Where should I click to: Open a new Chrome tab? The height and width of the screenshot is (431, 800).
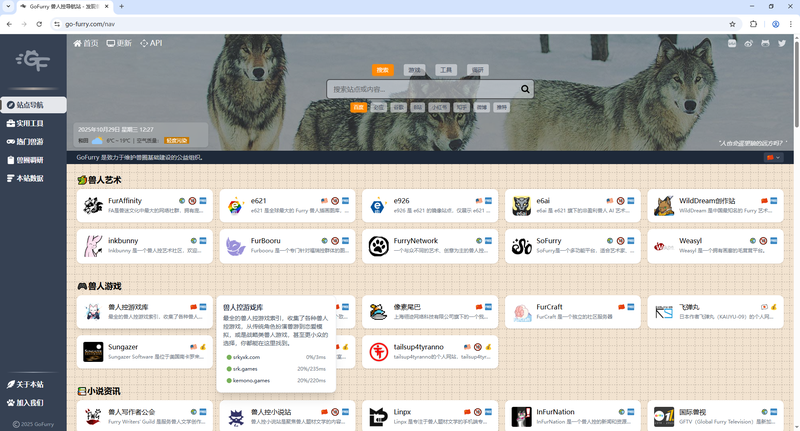pyautogui.click(x=121, y=7)
